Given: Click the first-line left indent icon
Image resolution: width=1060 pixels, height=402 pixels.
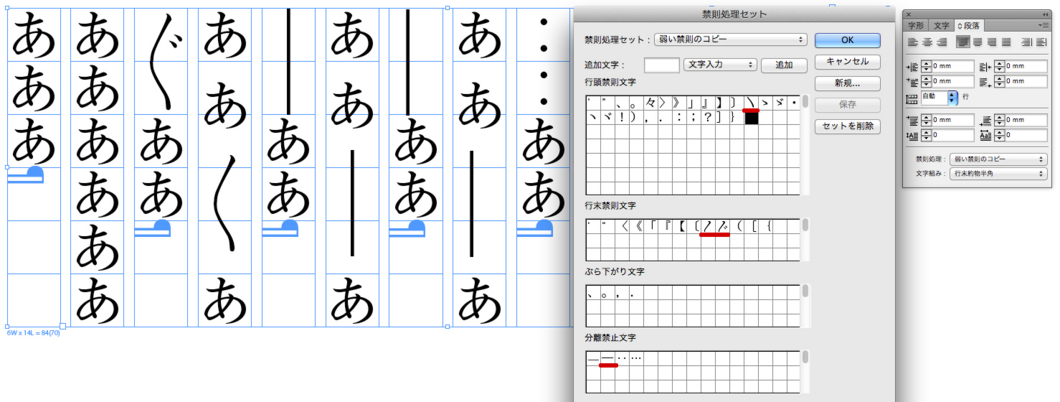Looking at the screenshot, I should tap(912, 82).
